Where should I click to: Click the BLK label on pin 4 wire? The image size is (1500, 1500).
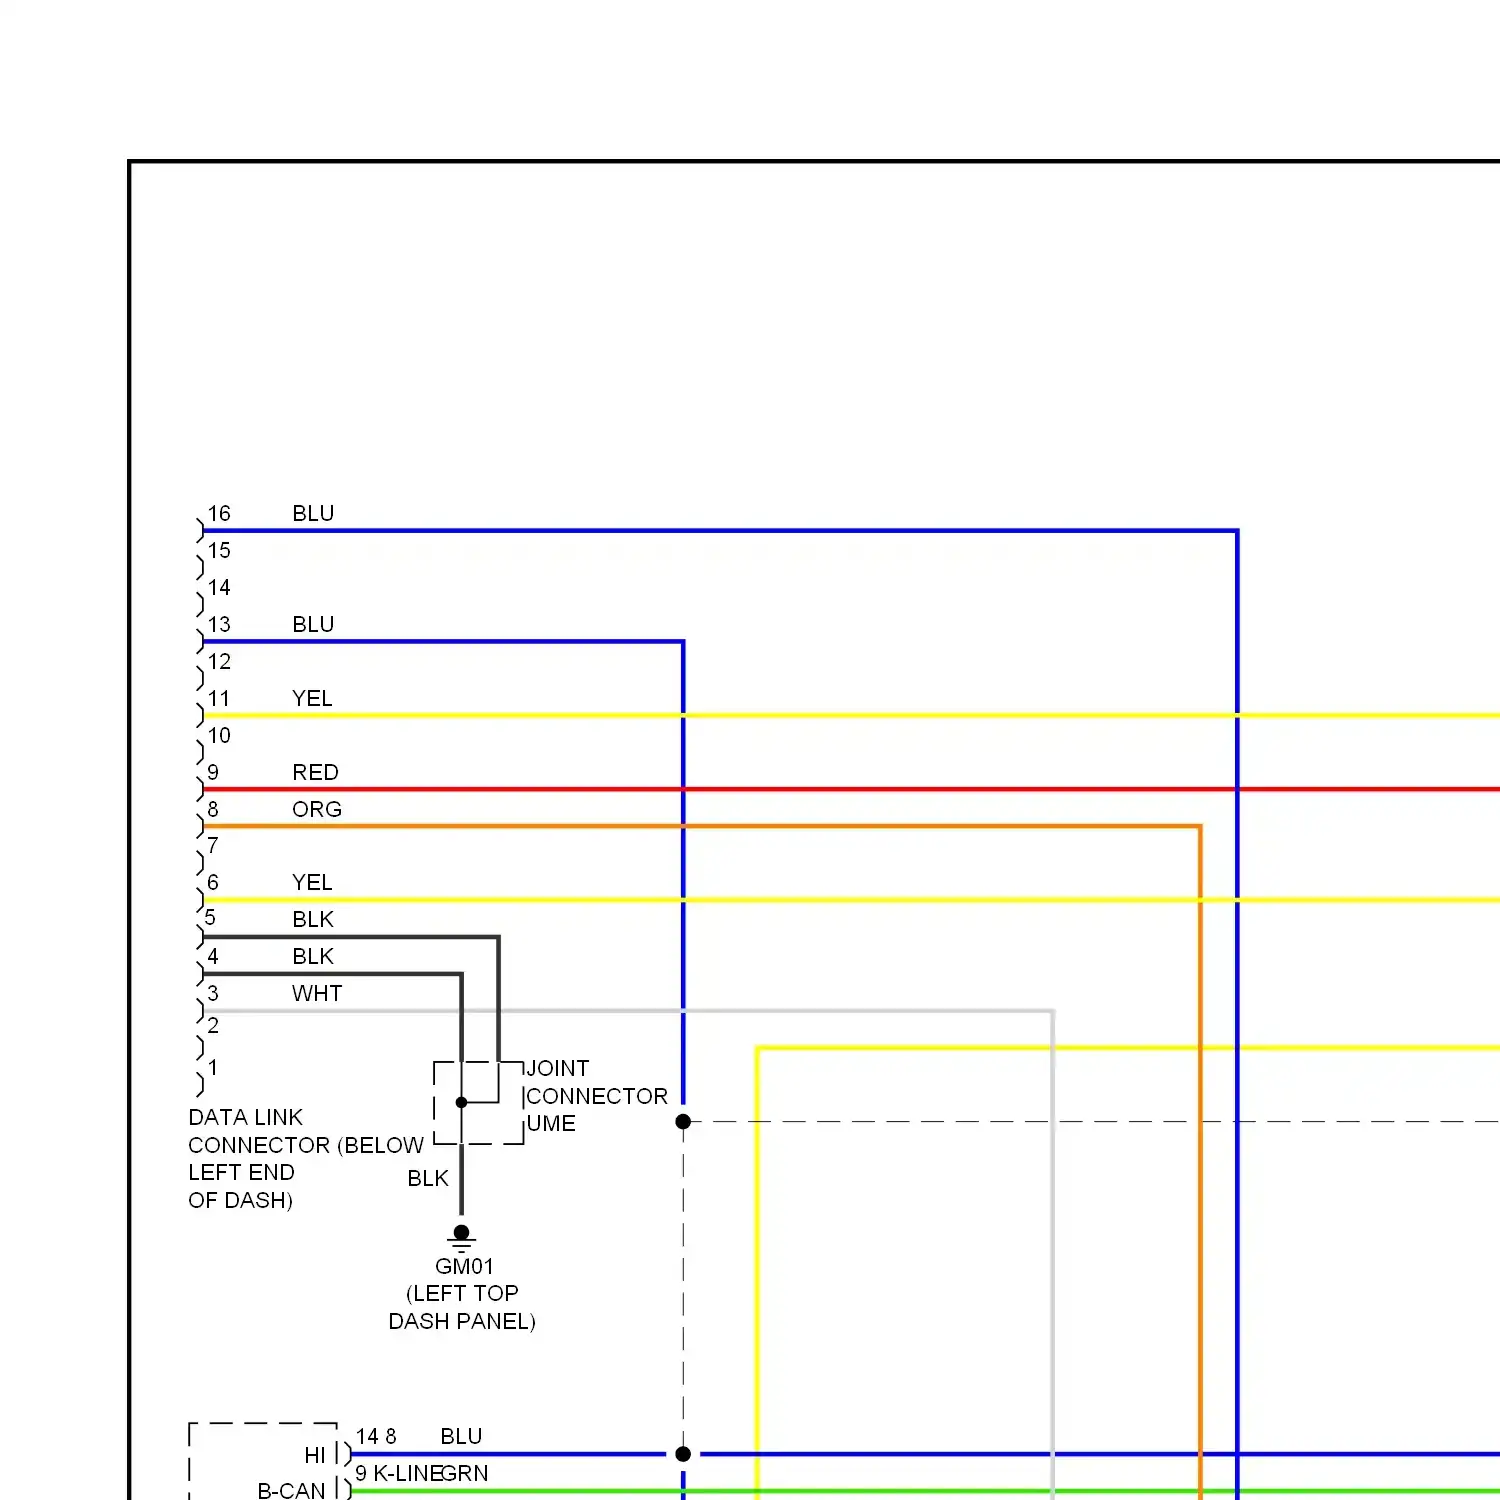[x=313, y=957]
